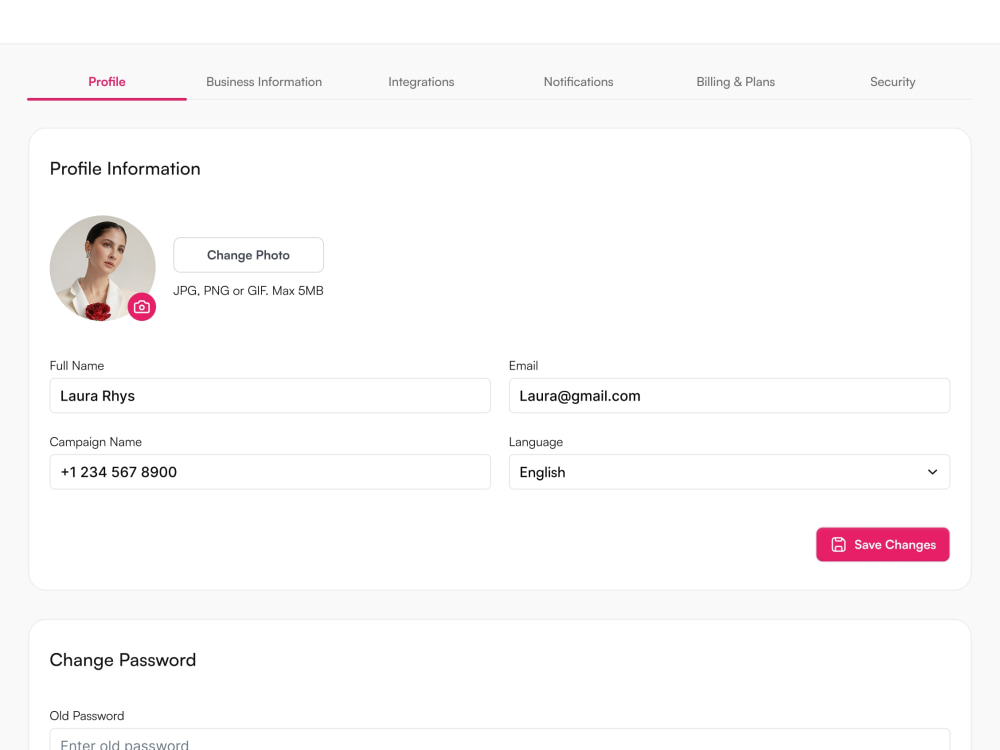The image size is (1000, 750).
Task: Open the Billing & Plans tab
Action: (x=735, y=82)
